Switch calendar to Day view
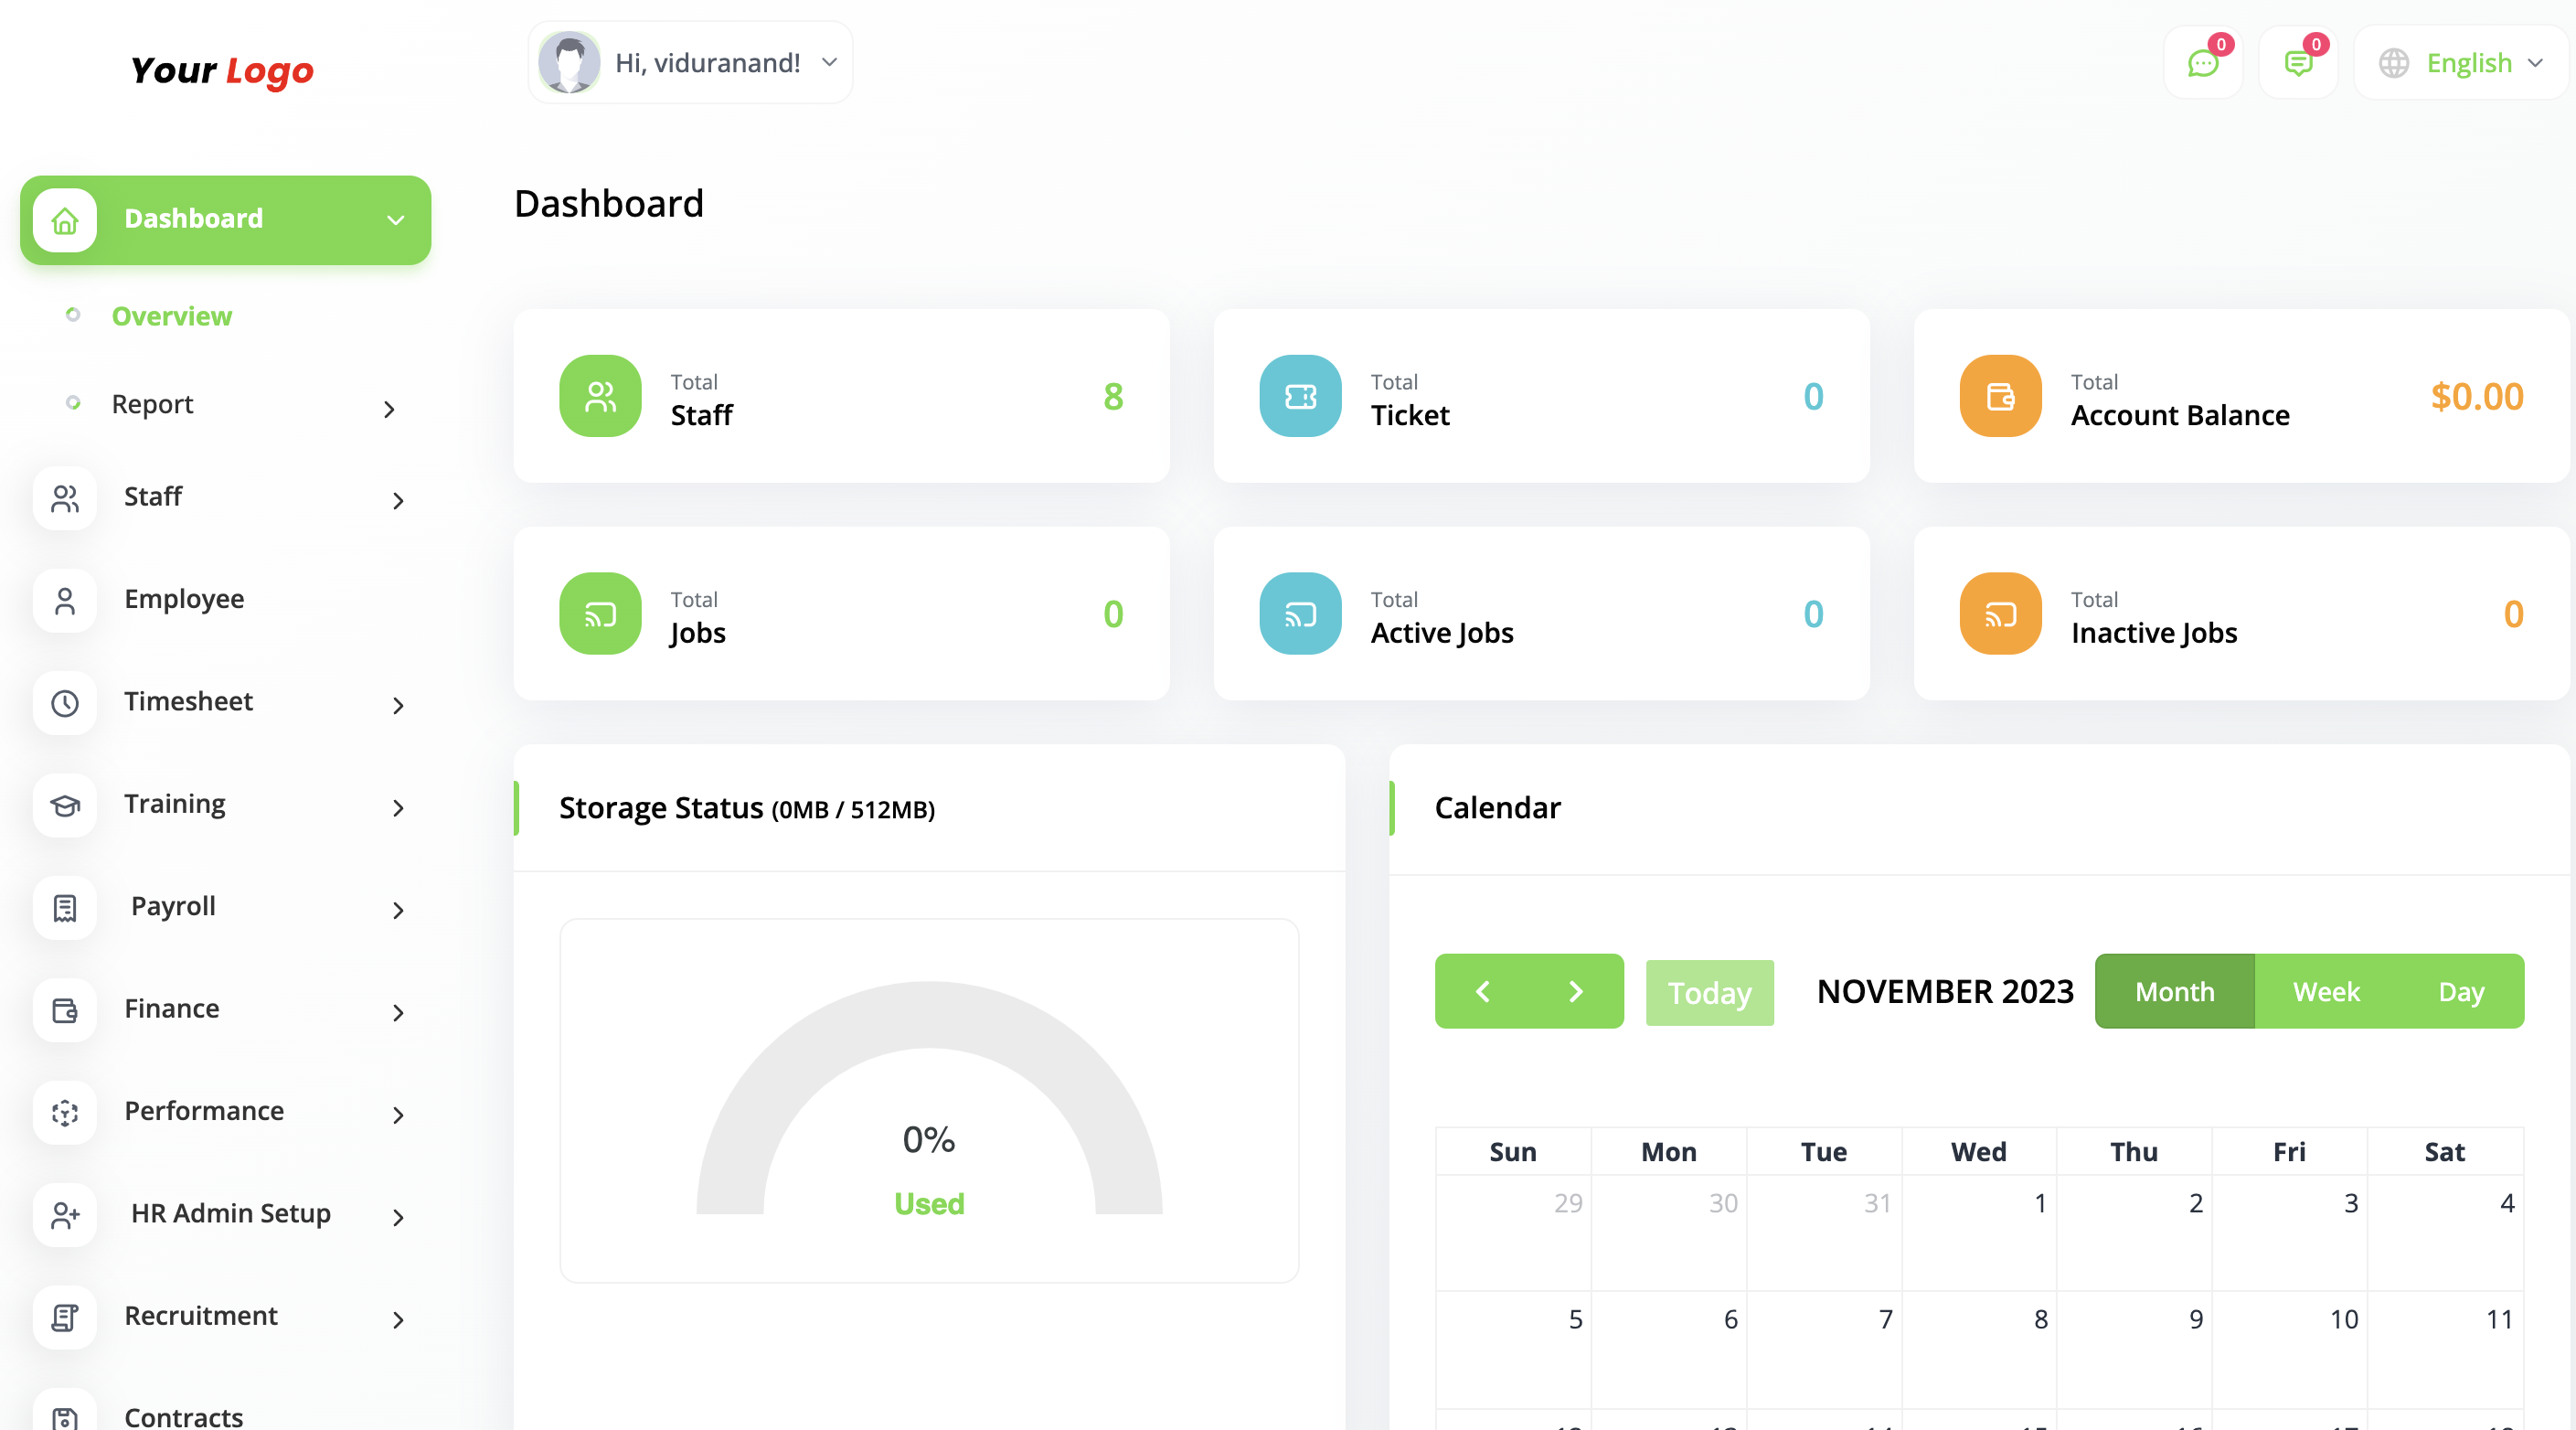This screenshot has height=1430, width=2576. (x=2461, y=991)
